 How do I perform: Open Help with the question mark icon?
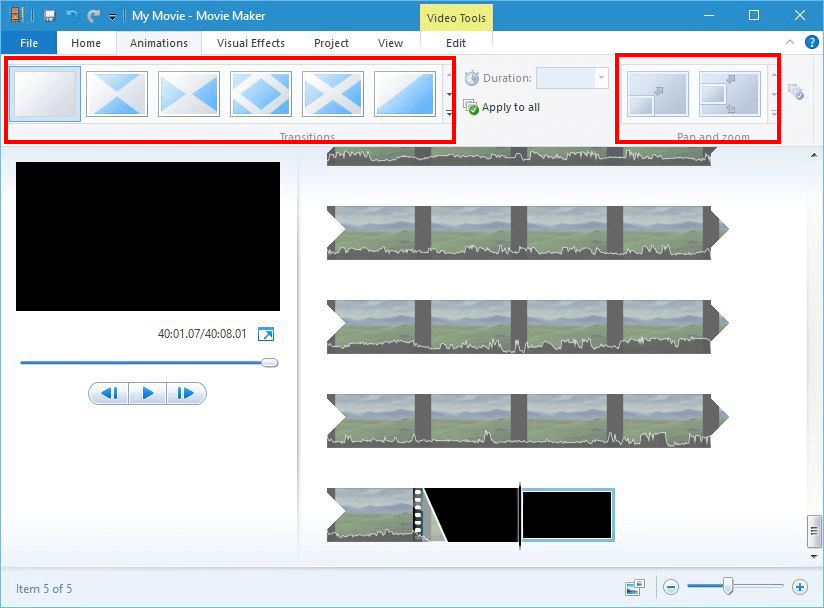tap(811, 43)
